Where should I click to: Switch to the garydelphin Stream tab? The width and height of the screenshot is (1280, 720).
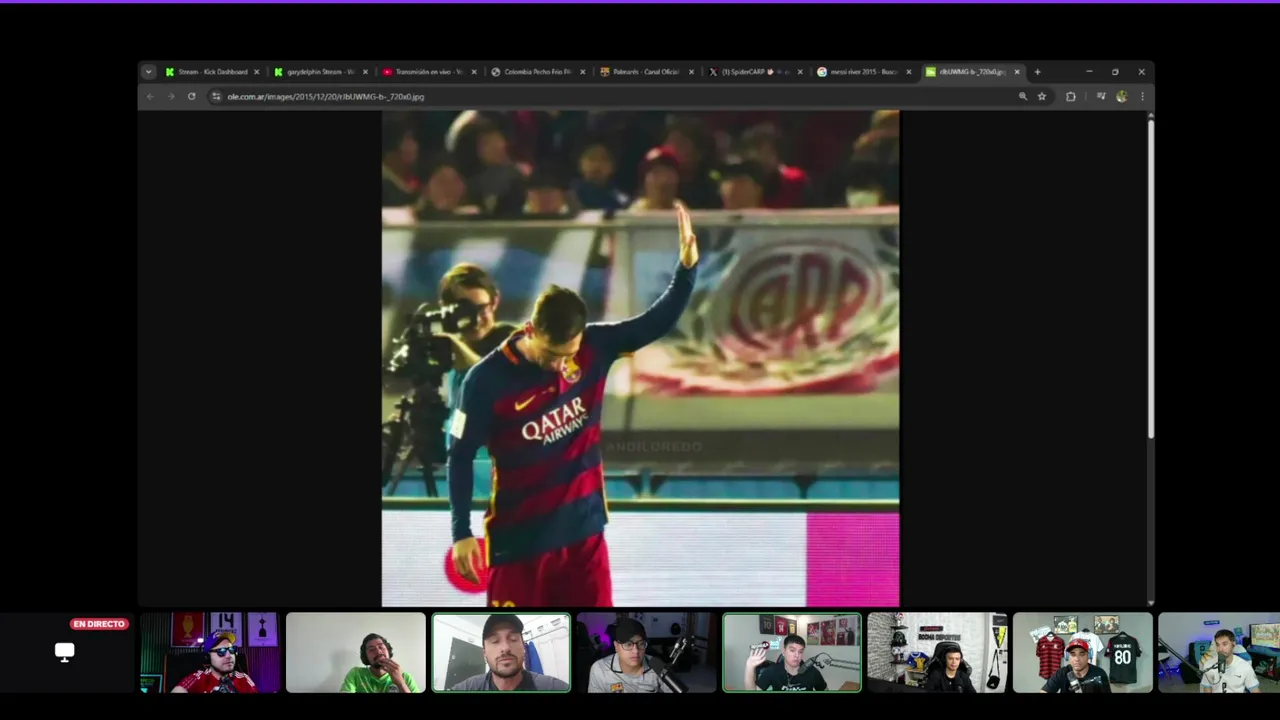pyautogui.click(x=320, y=72)
